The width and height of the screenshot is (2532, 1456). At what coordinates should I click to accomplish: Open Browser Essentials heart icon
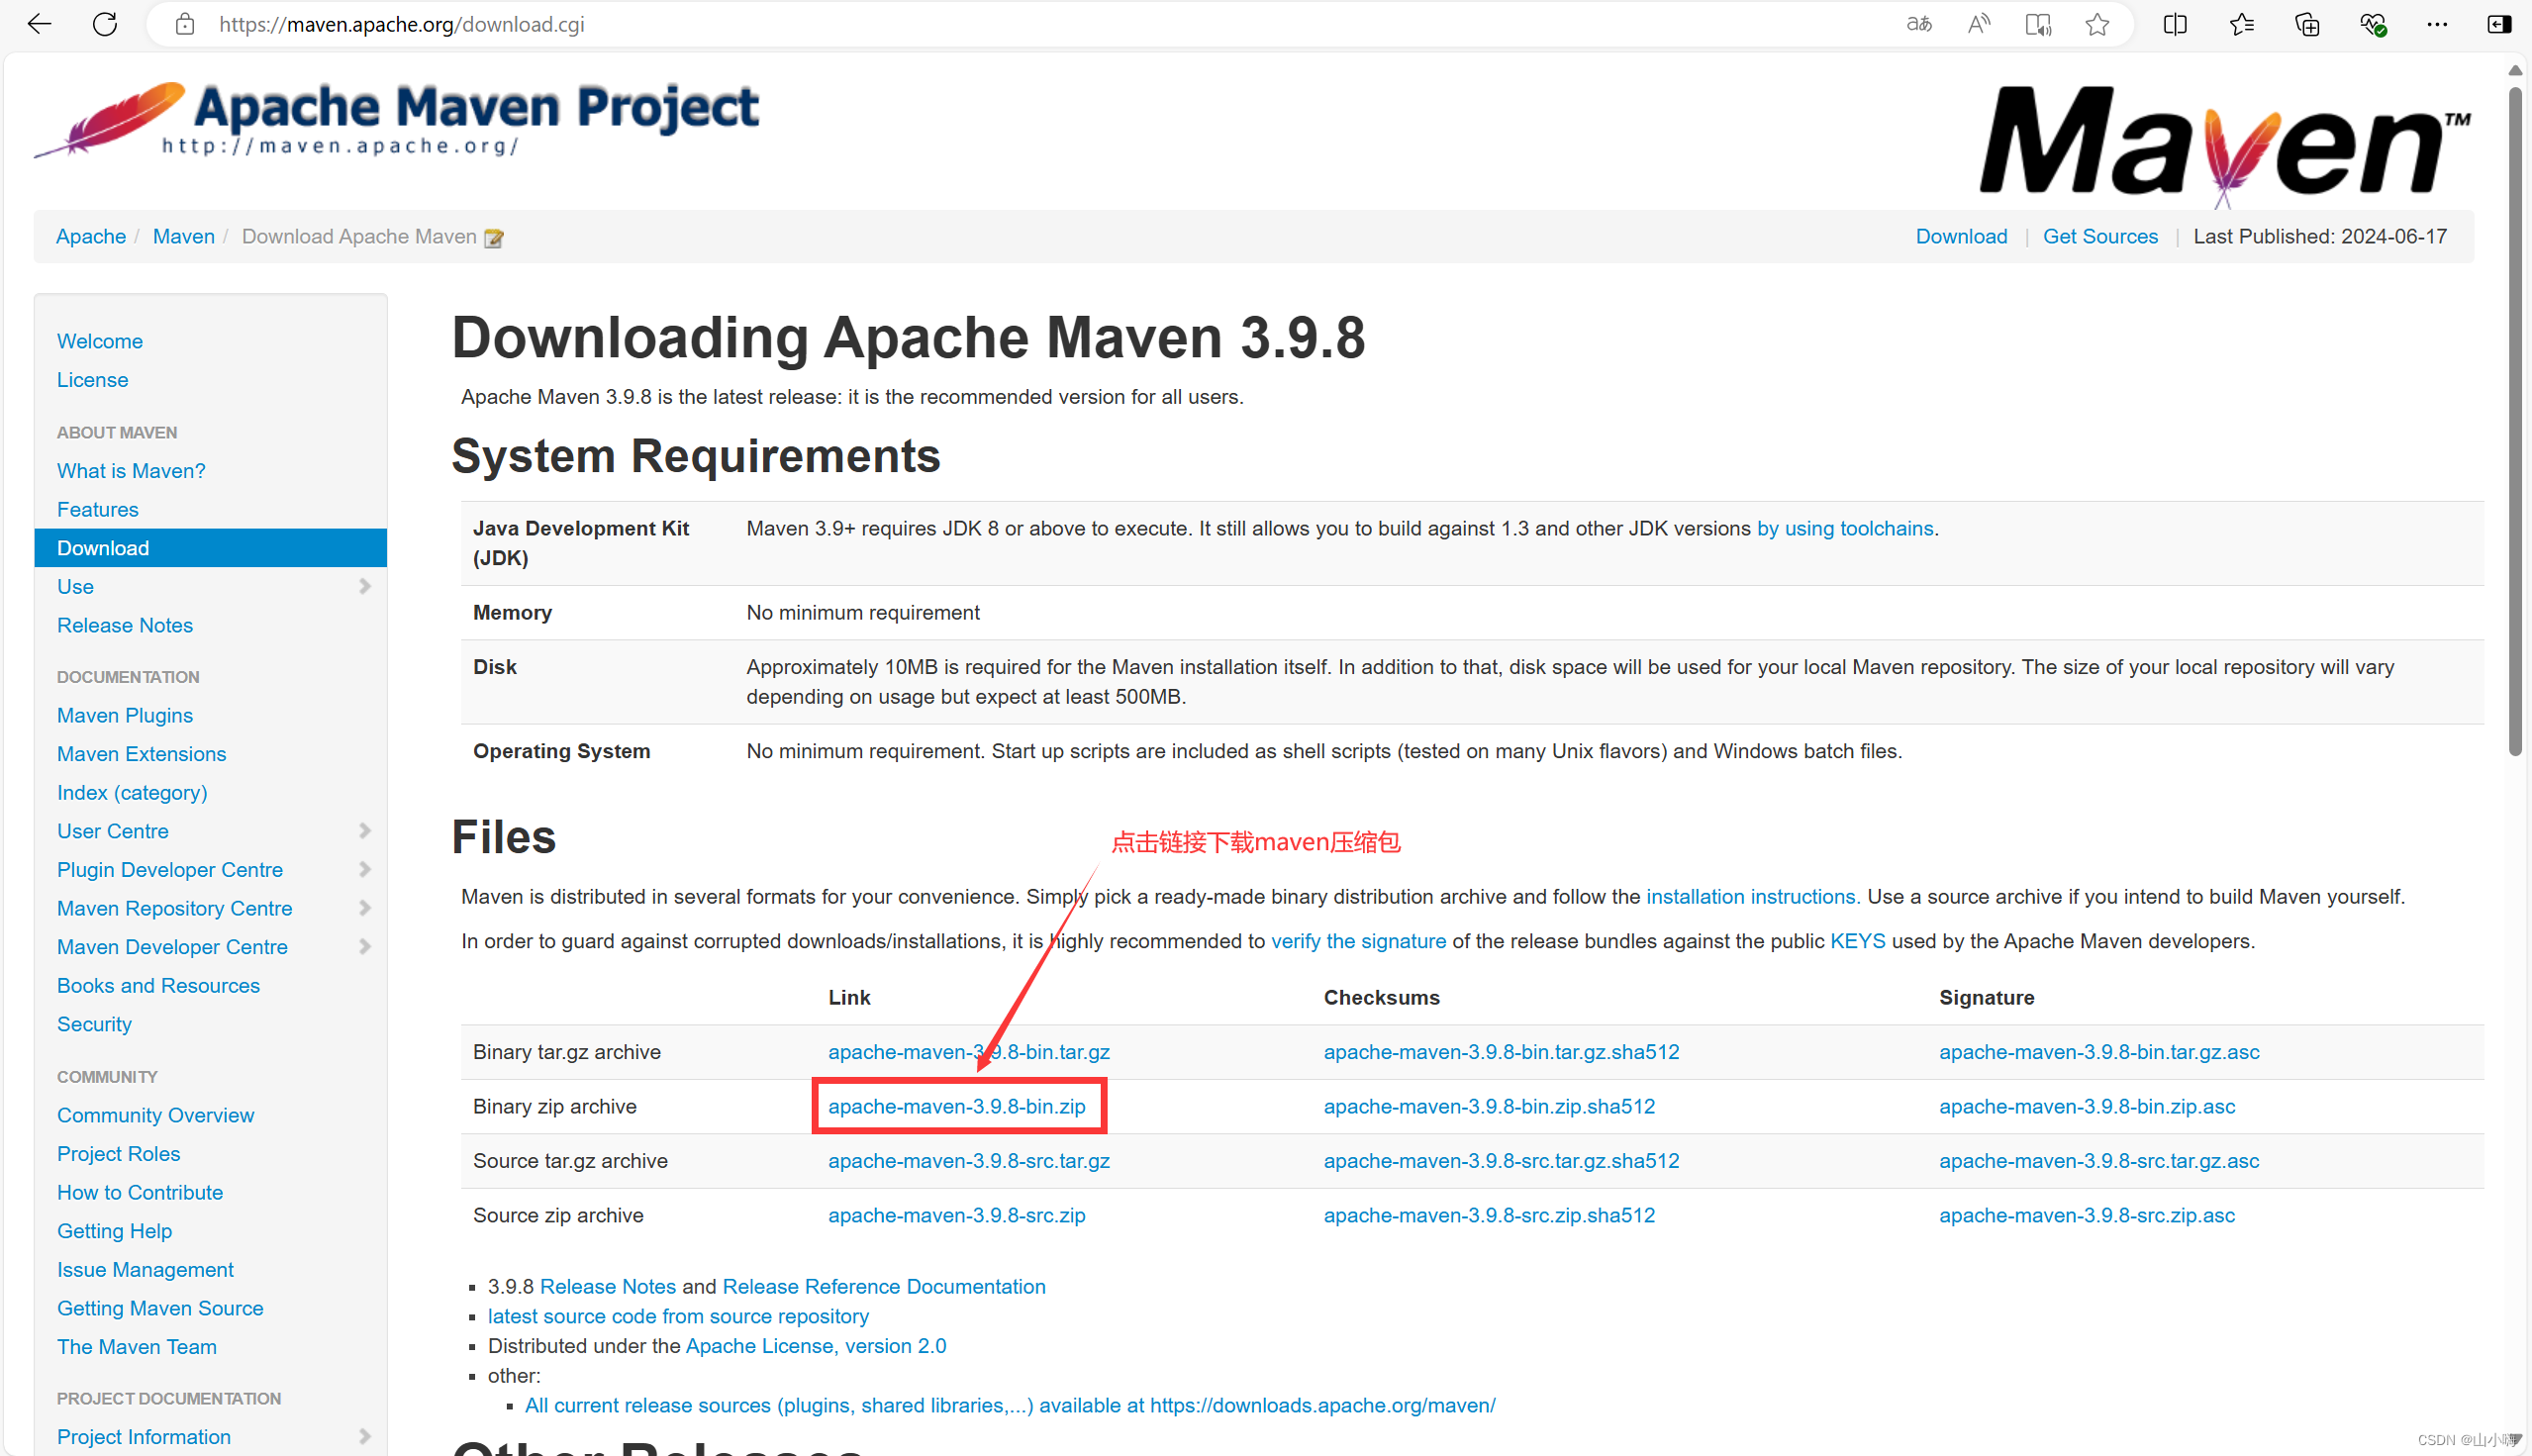[2372, 24]
